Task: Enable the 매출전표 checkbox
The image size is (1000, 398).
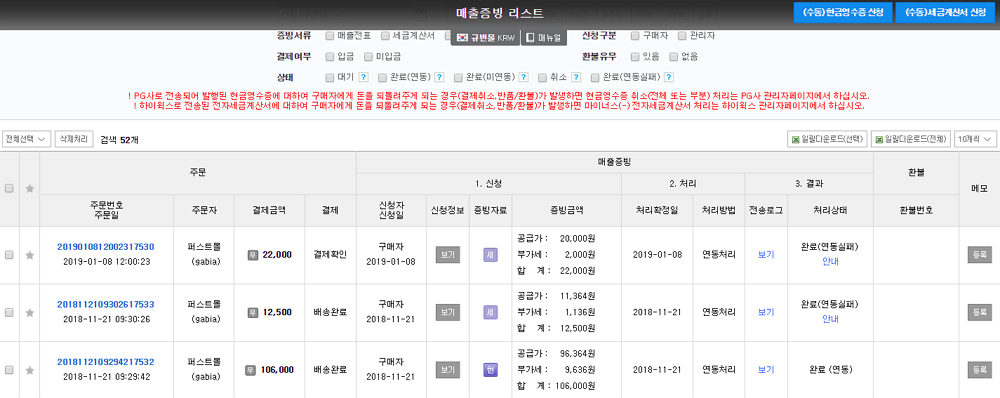Action: 330,36
